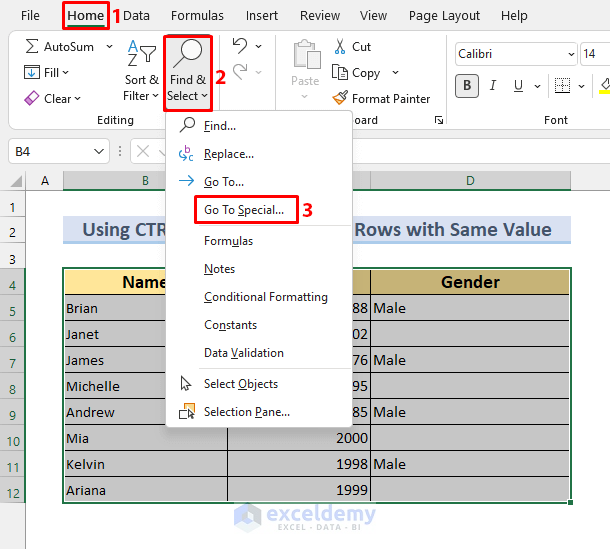
Task: Select column B header
Action: click(x=145, y=181)
